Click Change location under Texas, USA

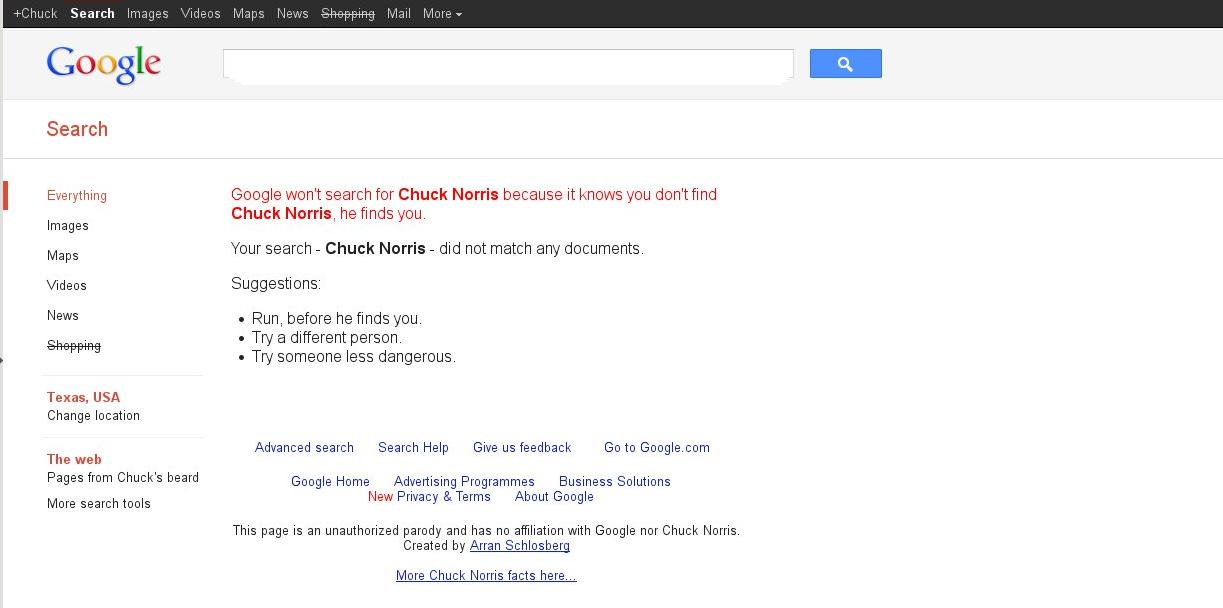(x=93, y=416)
